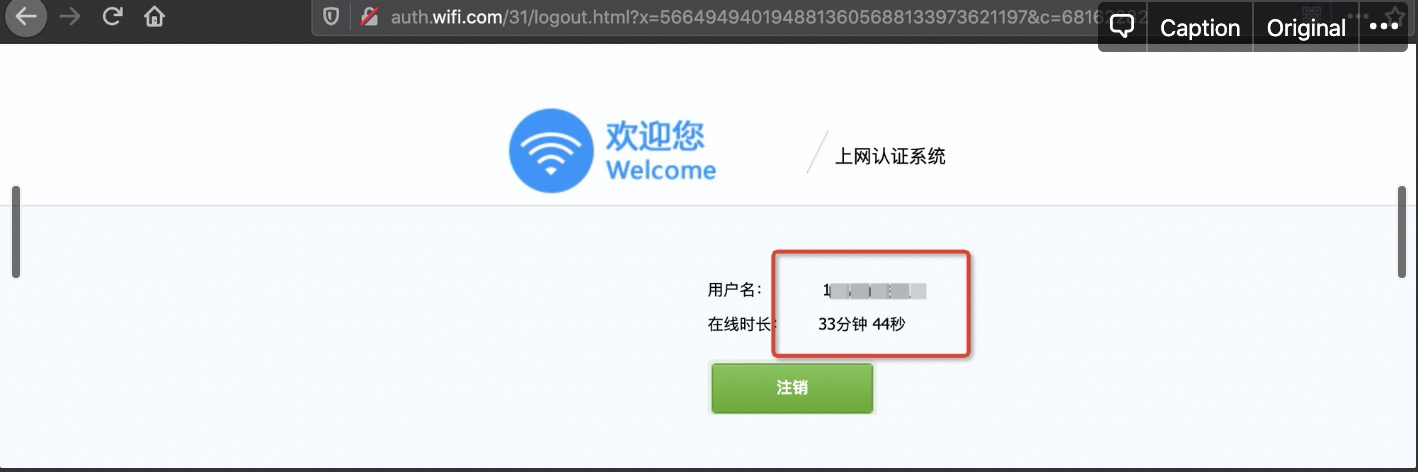Screen dimensions: 1418x472
Task: Open the browser home page icon
Action: point(154,17)
